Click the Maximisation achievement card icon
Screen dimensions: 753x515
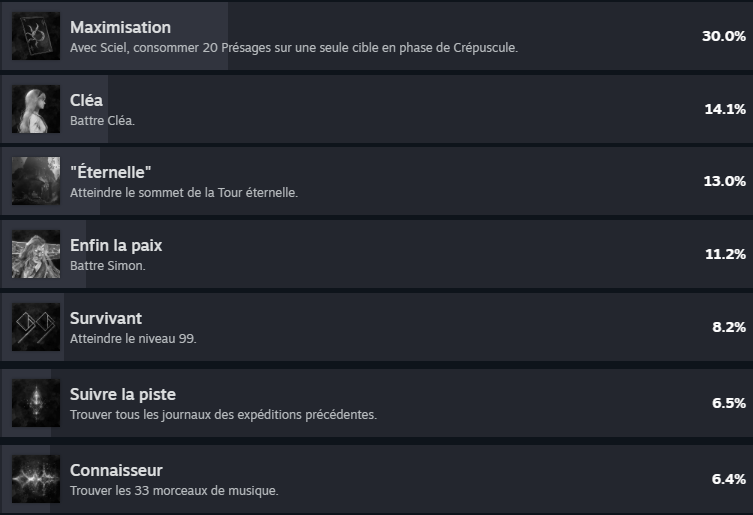[36, 36]
